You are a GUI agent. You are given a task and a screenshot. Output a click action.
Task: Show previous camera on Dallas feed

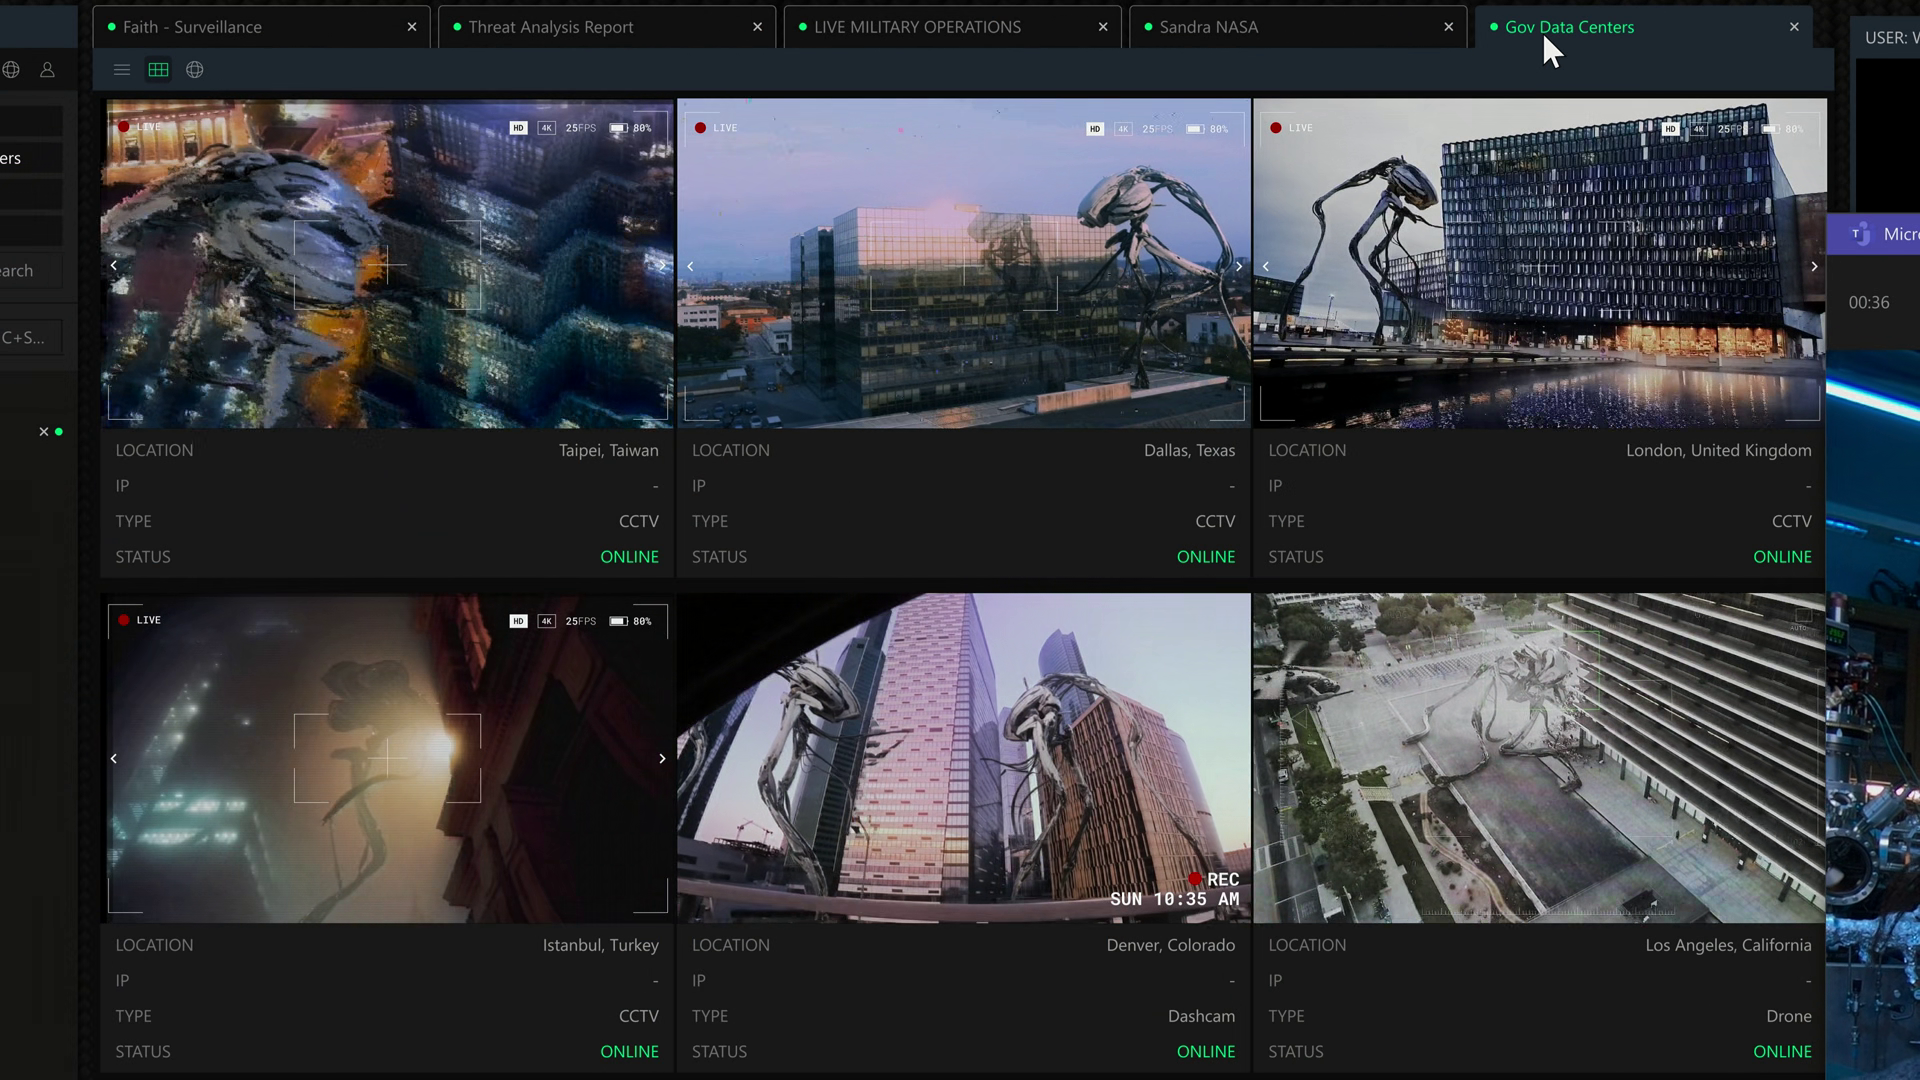click(690, 266)
